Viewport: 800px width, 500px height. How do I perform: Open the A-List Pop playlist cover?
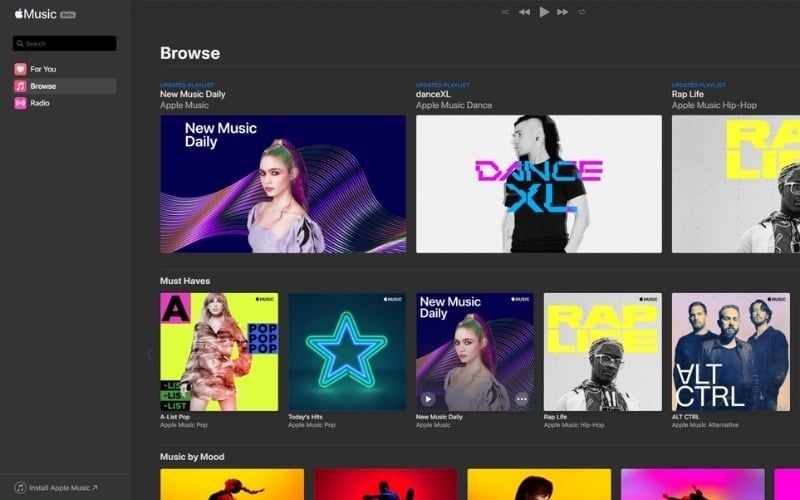click(x=219, y=352)
